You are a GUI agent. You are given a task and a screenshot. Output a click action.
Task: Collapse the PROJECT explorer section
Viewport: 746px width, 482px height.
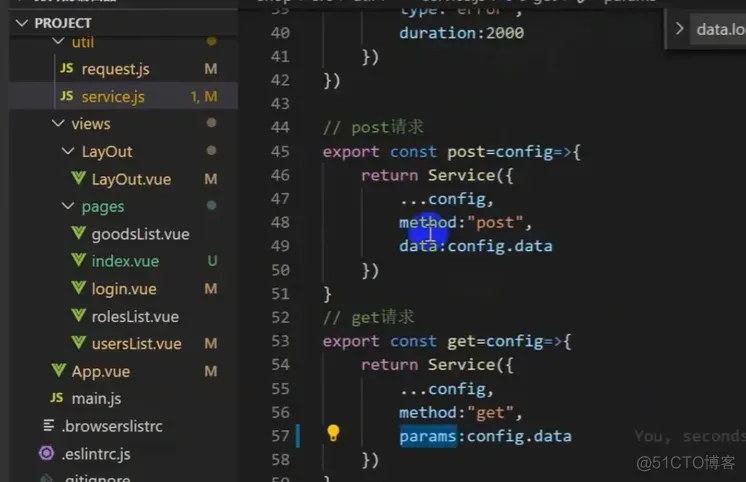(21, 23)
